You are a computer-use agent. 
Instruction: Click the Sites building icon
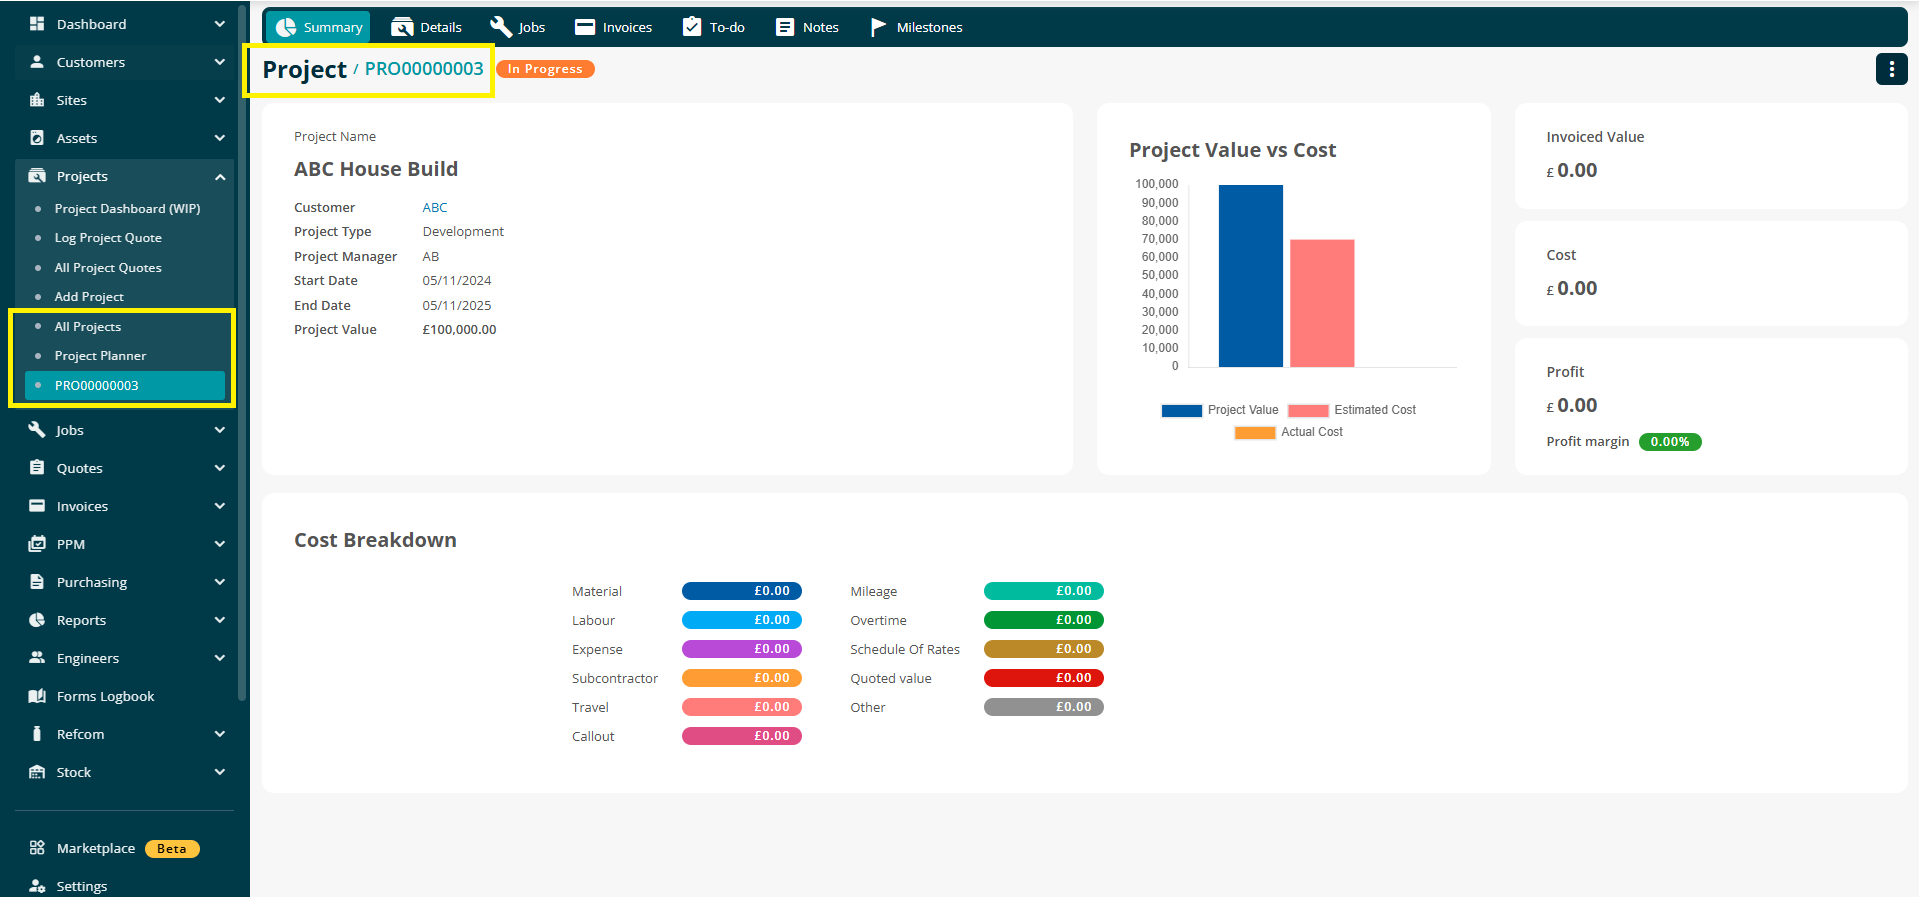tap(37, 100)
